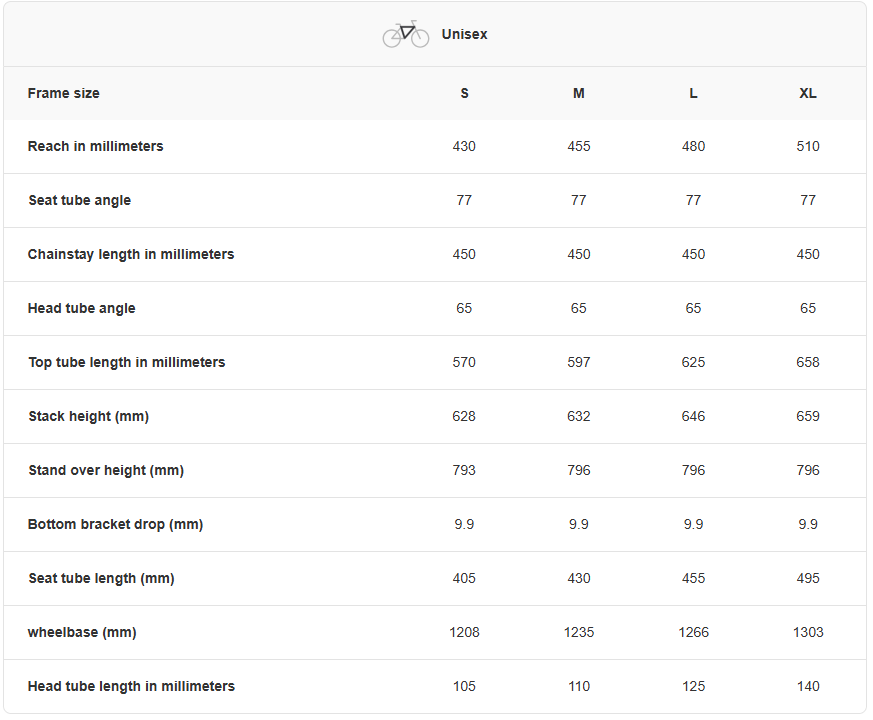Screen dimensions: 873x720
Task: Select the L frame size header
Action: [693, 93]
